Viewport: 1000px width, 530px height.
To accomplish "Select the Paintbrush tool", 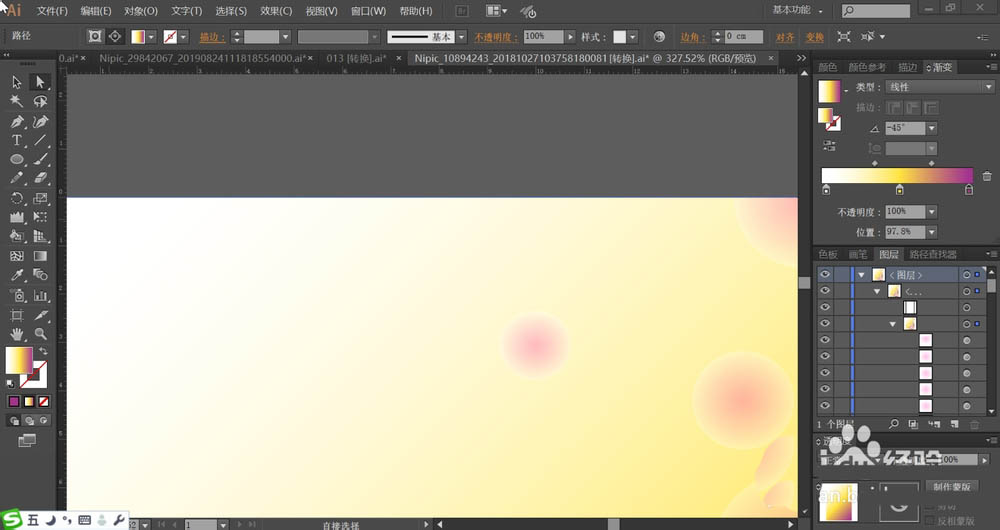I will pos(40,159).
